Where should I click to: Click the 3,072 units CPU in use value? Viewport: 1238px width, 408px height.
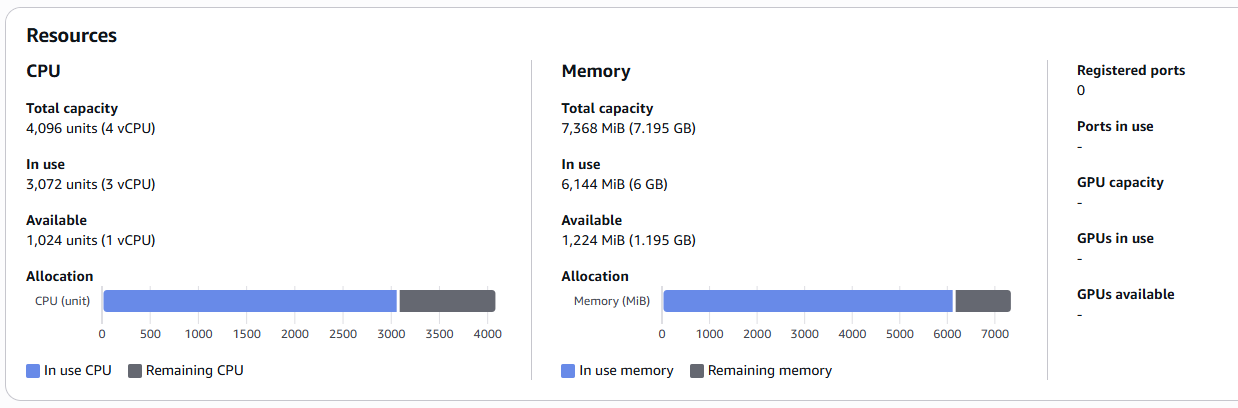pyautogui.click(x=90, y=184)
